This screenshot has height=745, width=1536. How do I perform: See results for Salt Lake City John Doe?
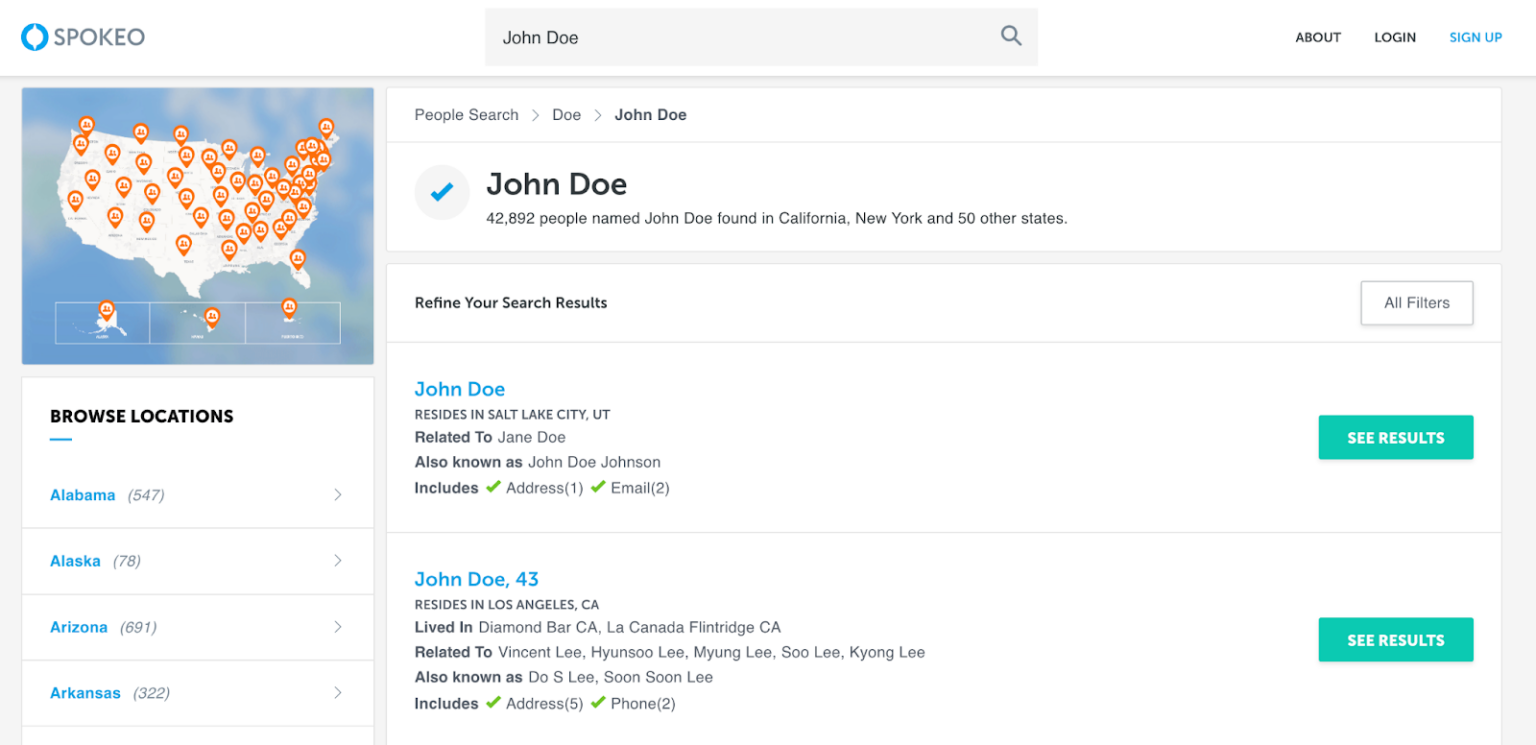[1396, 438]
